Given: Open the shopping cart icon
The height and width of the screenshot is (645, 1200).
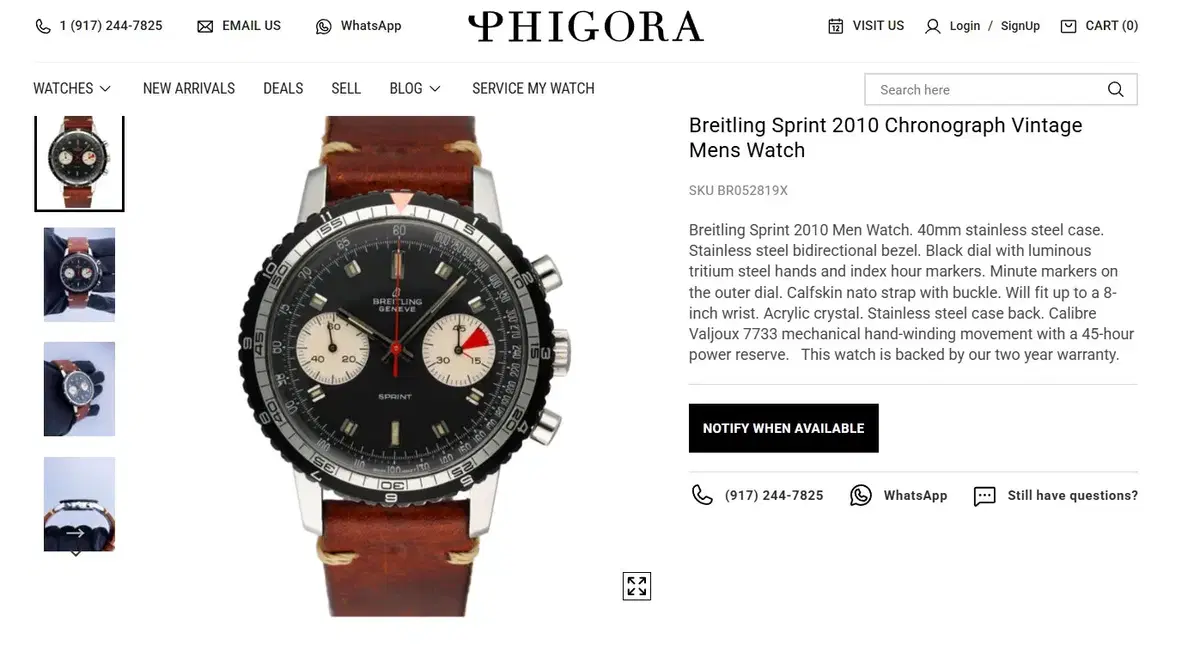Looking at the screenshot, I should click(x=1068, y=26).
